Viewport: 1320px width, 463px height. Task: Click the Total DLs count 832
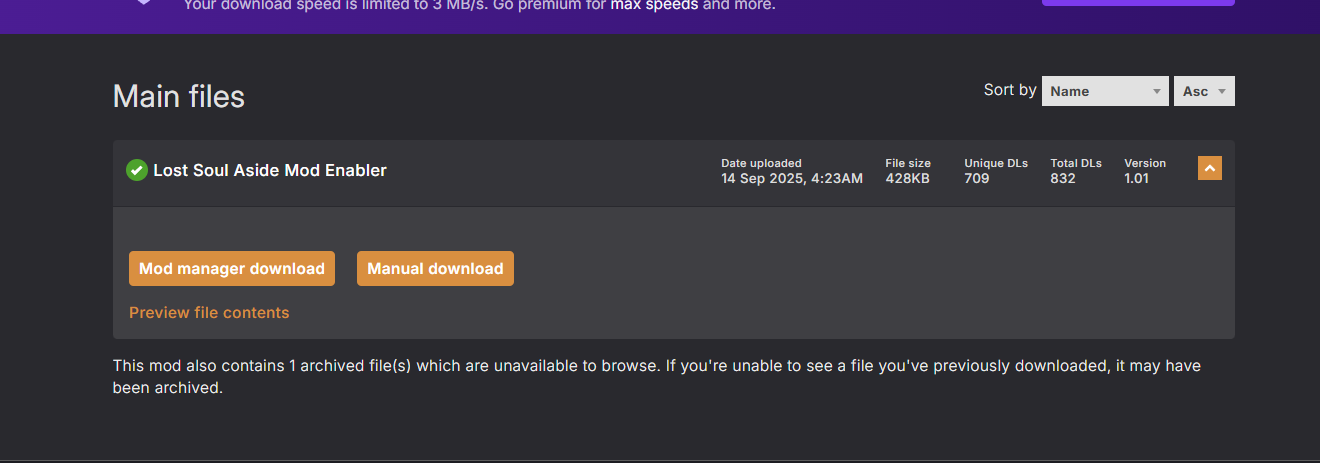(1063, 178)
